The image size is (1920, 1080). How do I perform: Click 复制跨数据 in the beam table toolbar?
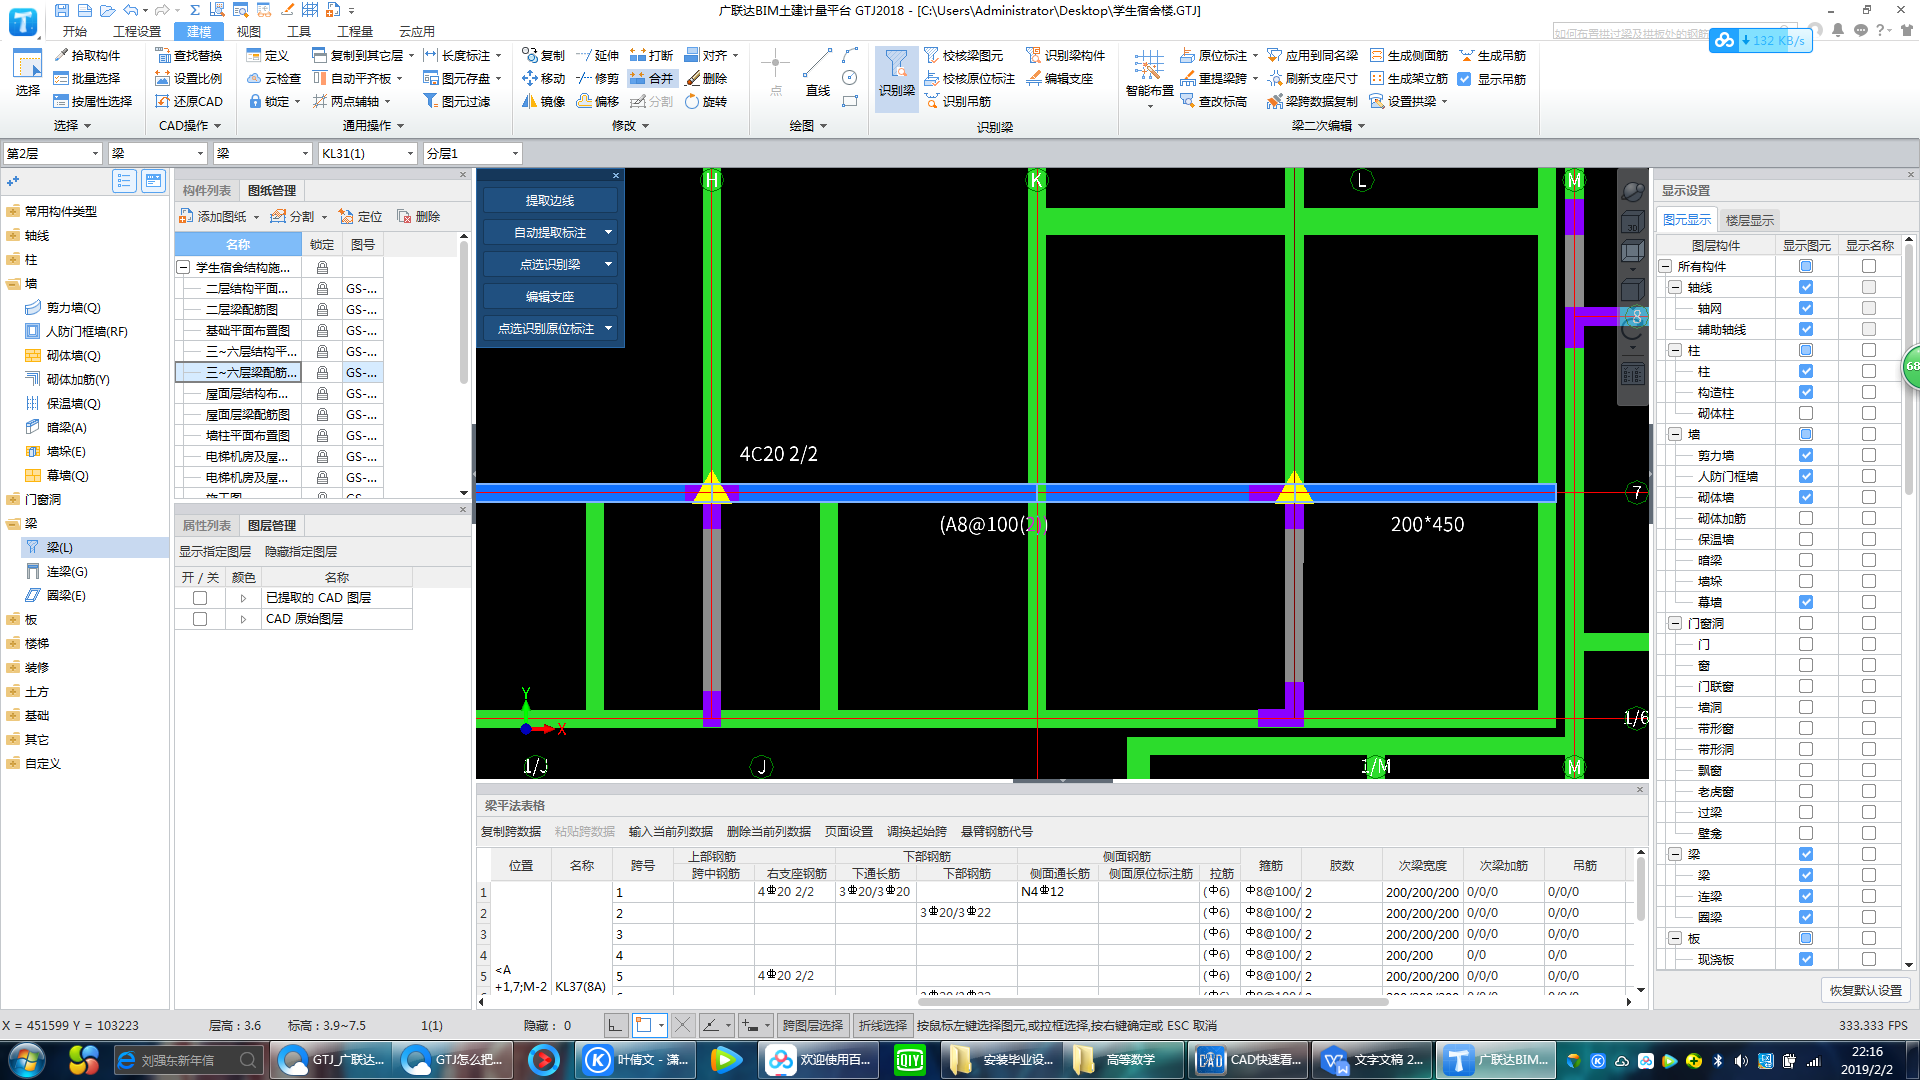pos(511,831)
